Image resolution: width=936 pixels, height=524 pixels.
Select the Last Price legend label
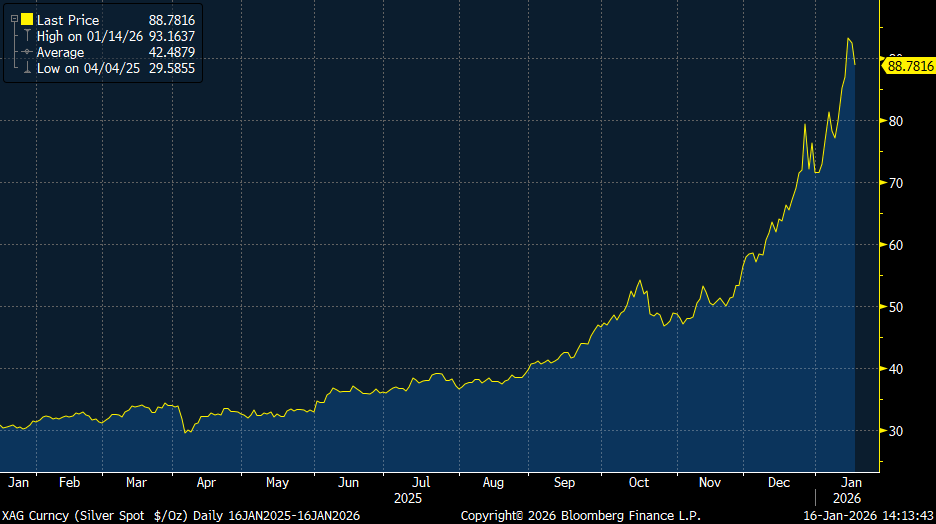pyautogui.click(x=68, y=19)
